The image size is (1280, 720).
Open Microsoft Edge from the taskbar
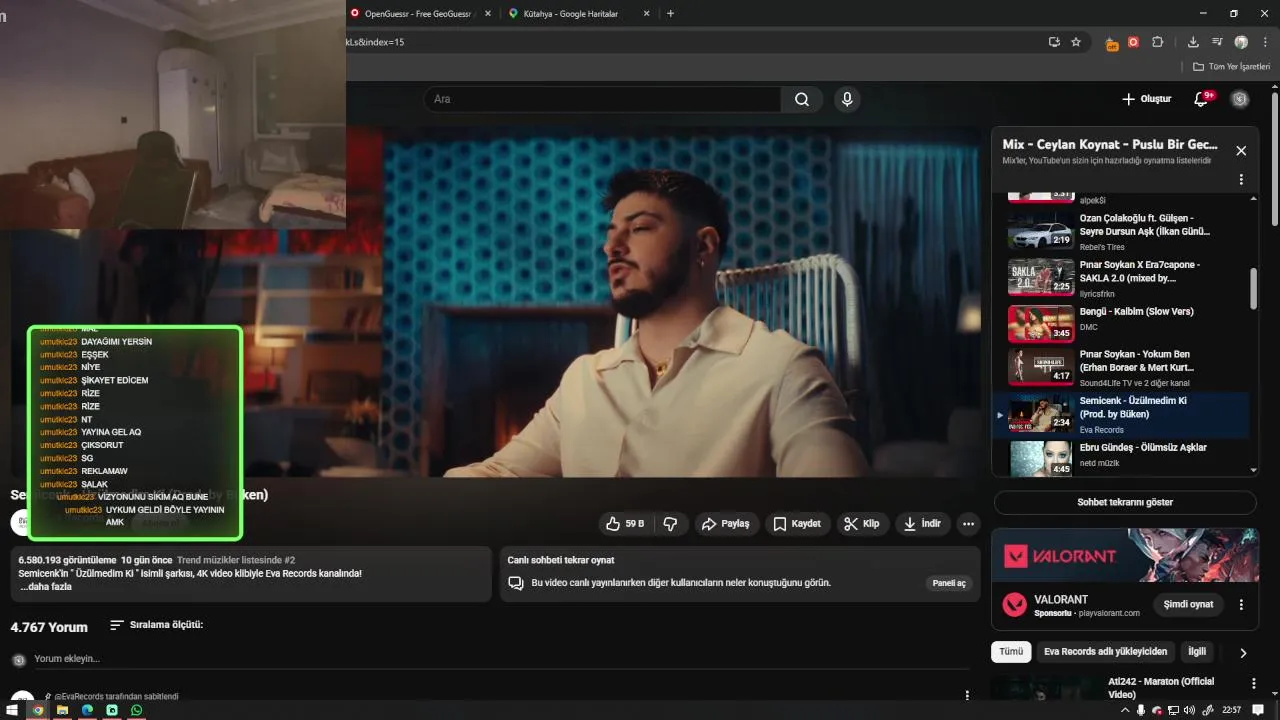coord(87,710)
